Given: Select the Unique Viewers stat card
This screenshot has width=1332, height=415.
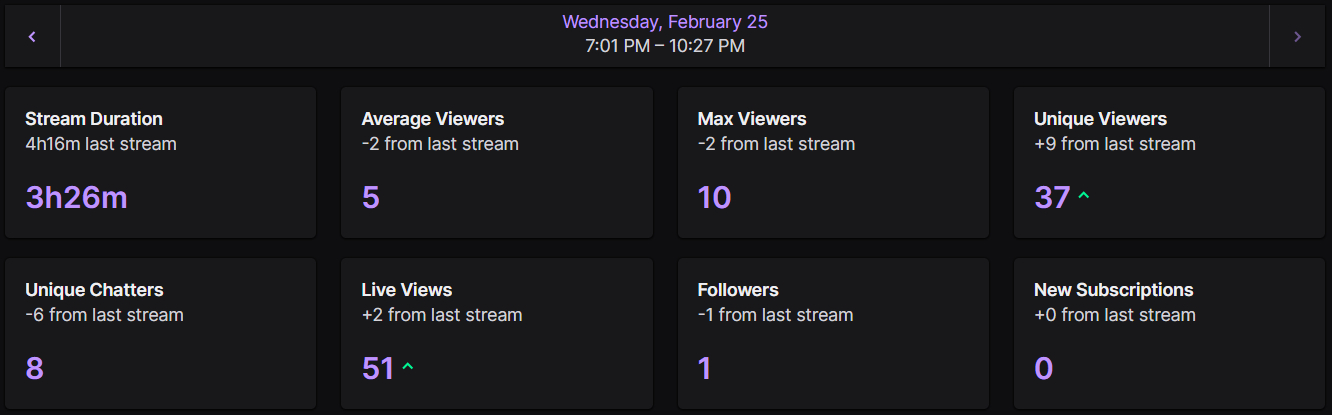Looking at the screenshot, I should click(1169, 163).
